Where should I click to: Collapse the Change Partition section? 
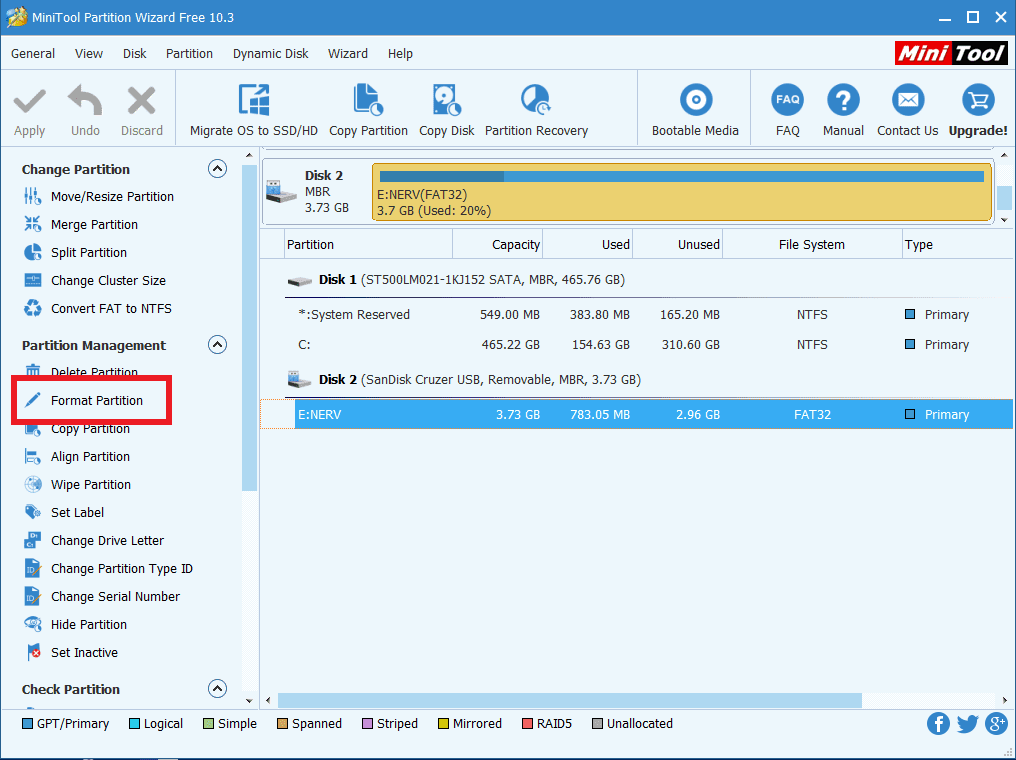217,169
